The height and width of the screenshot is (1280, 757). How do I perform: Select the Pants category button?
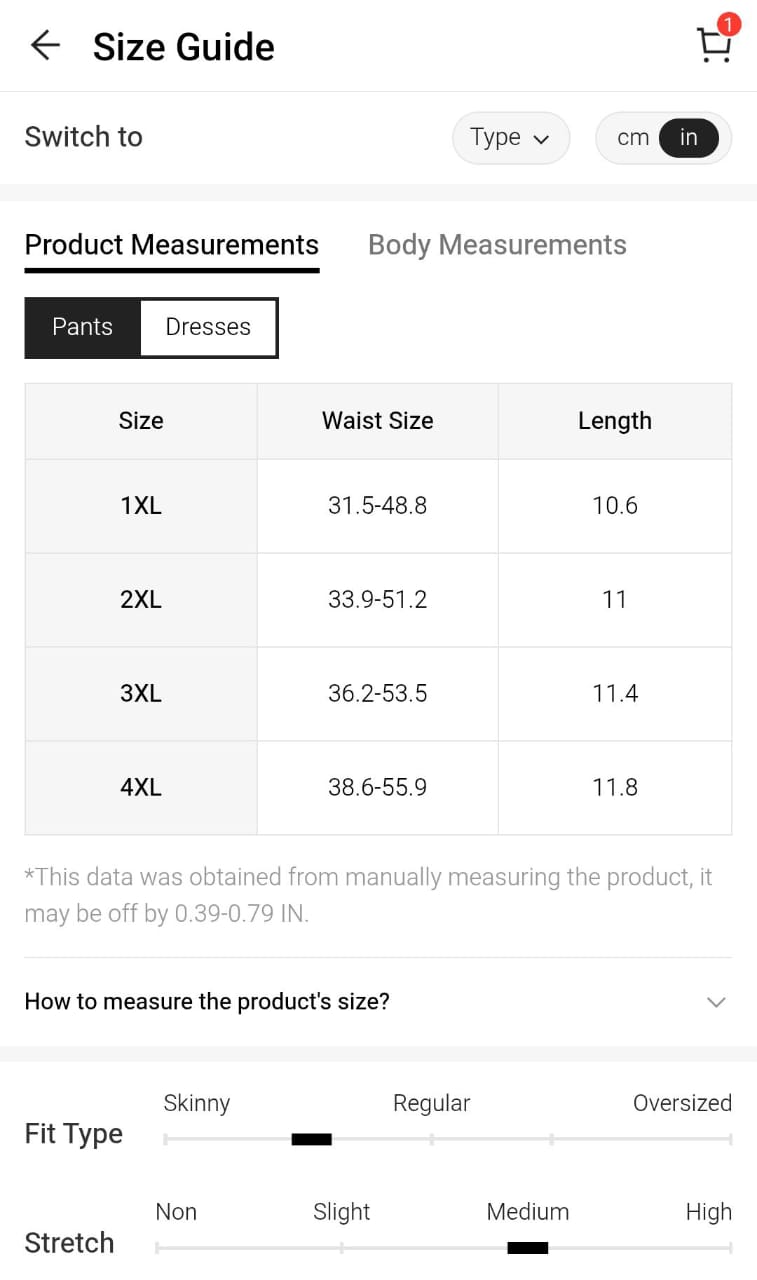pyautogui.click(x=82, y=327)
